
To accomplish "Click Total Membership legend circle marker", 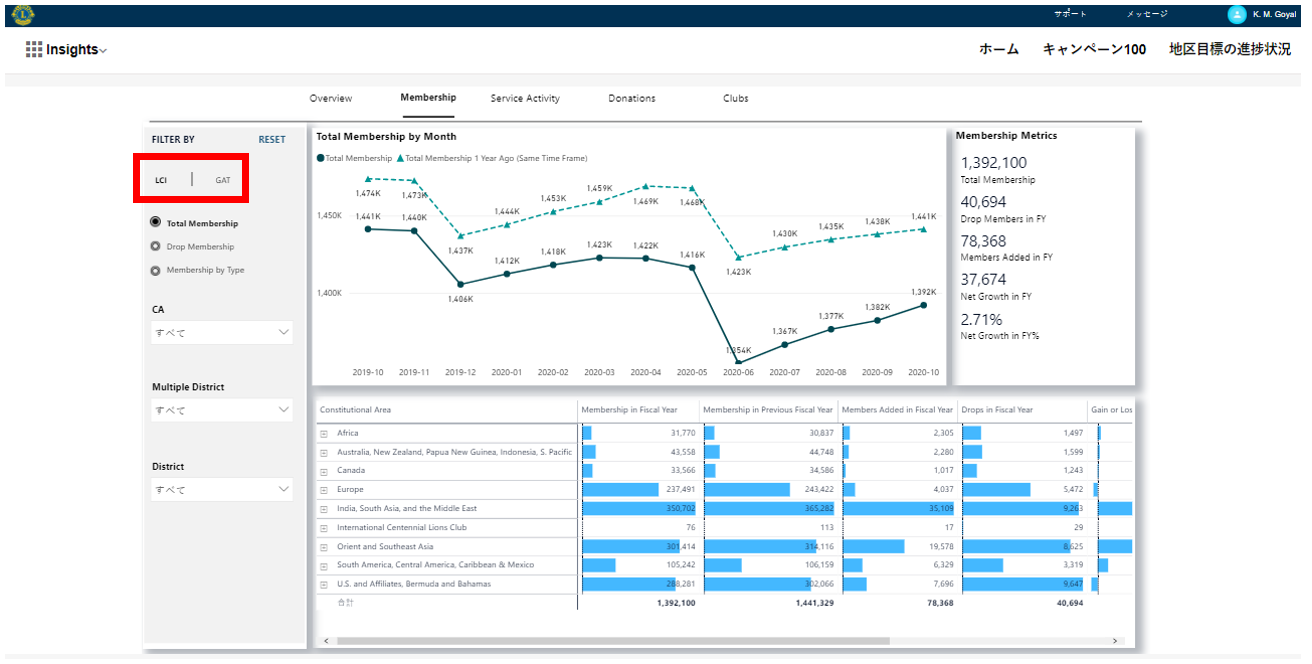I will (x=320, y=158).
